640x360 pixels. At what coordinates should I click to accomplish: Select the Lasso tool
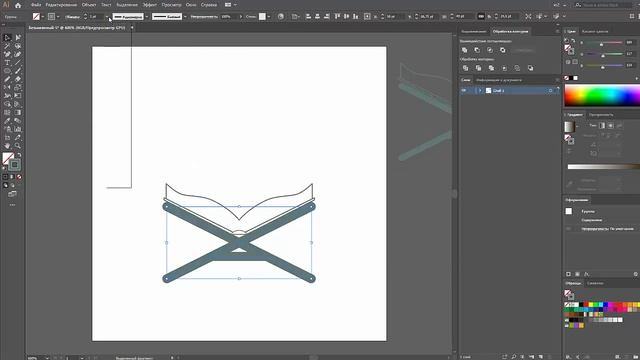point(18,46)
